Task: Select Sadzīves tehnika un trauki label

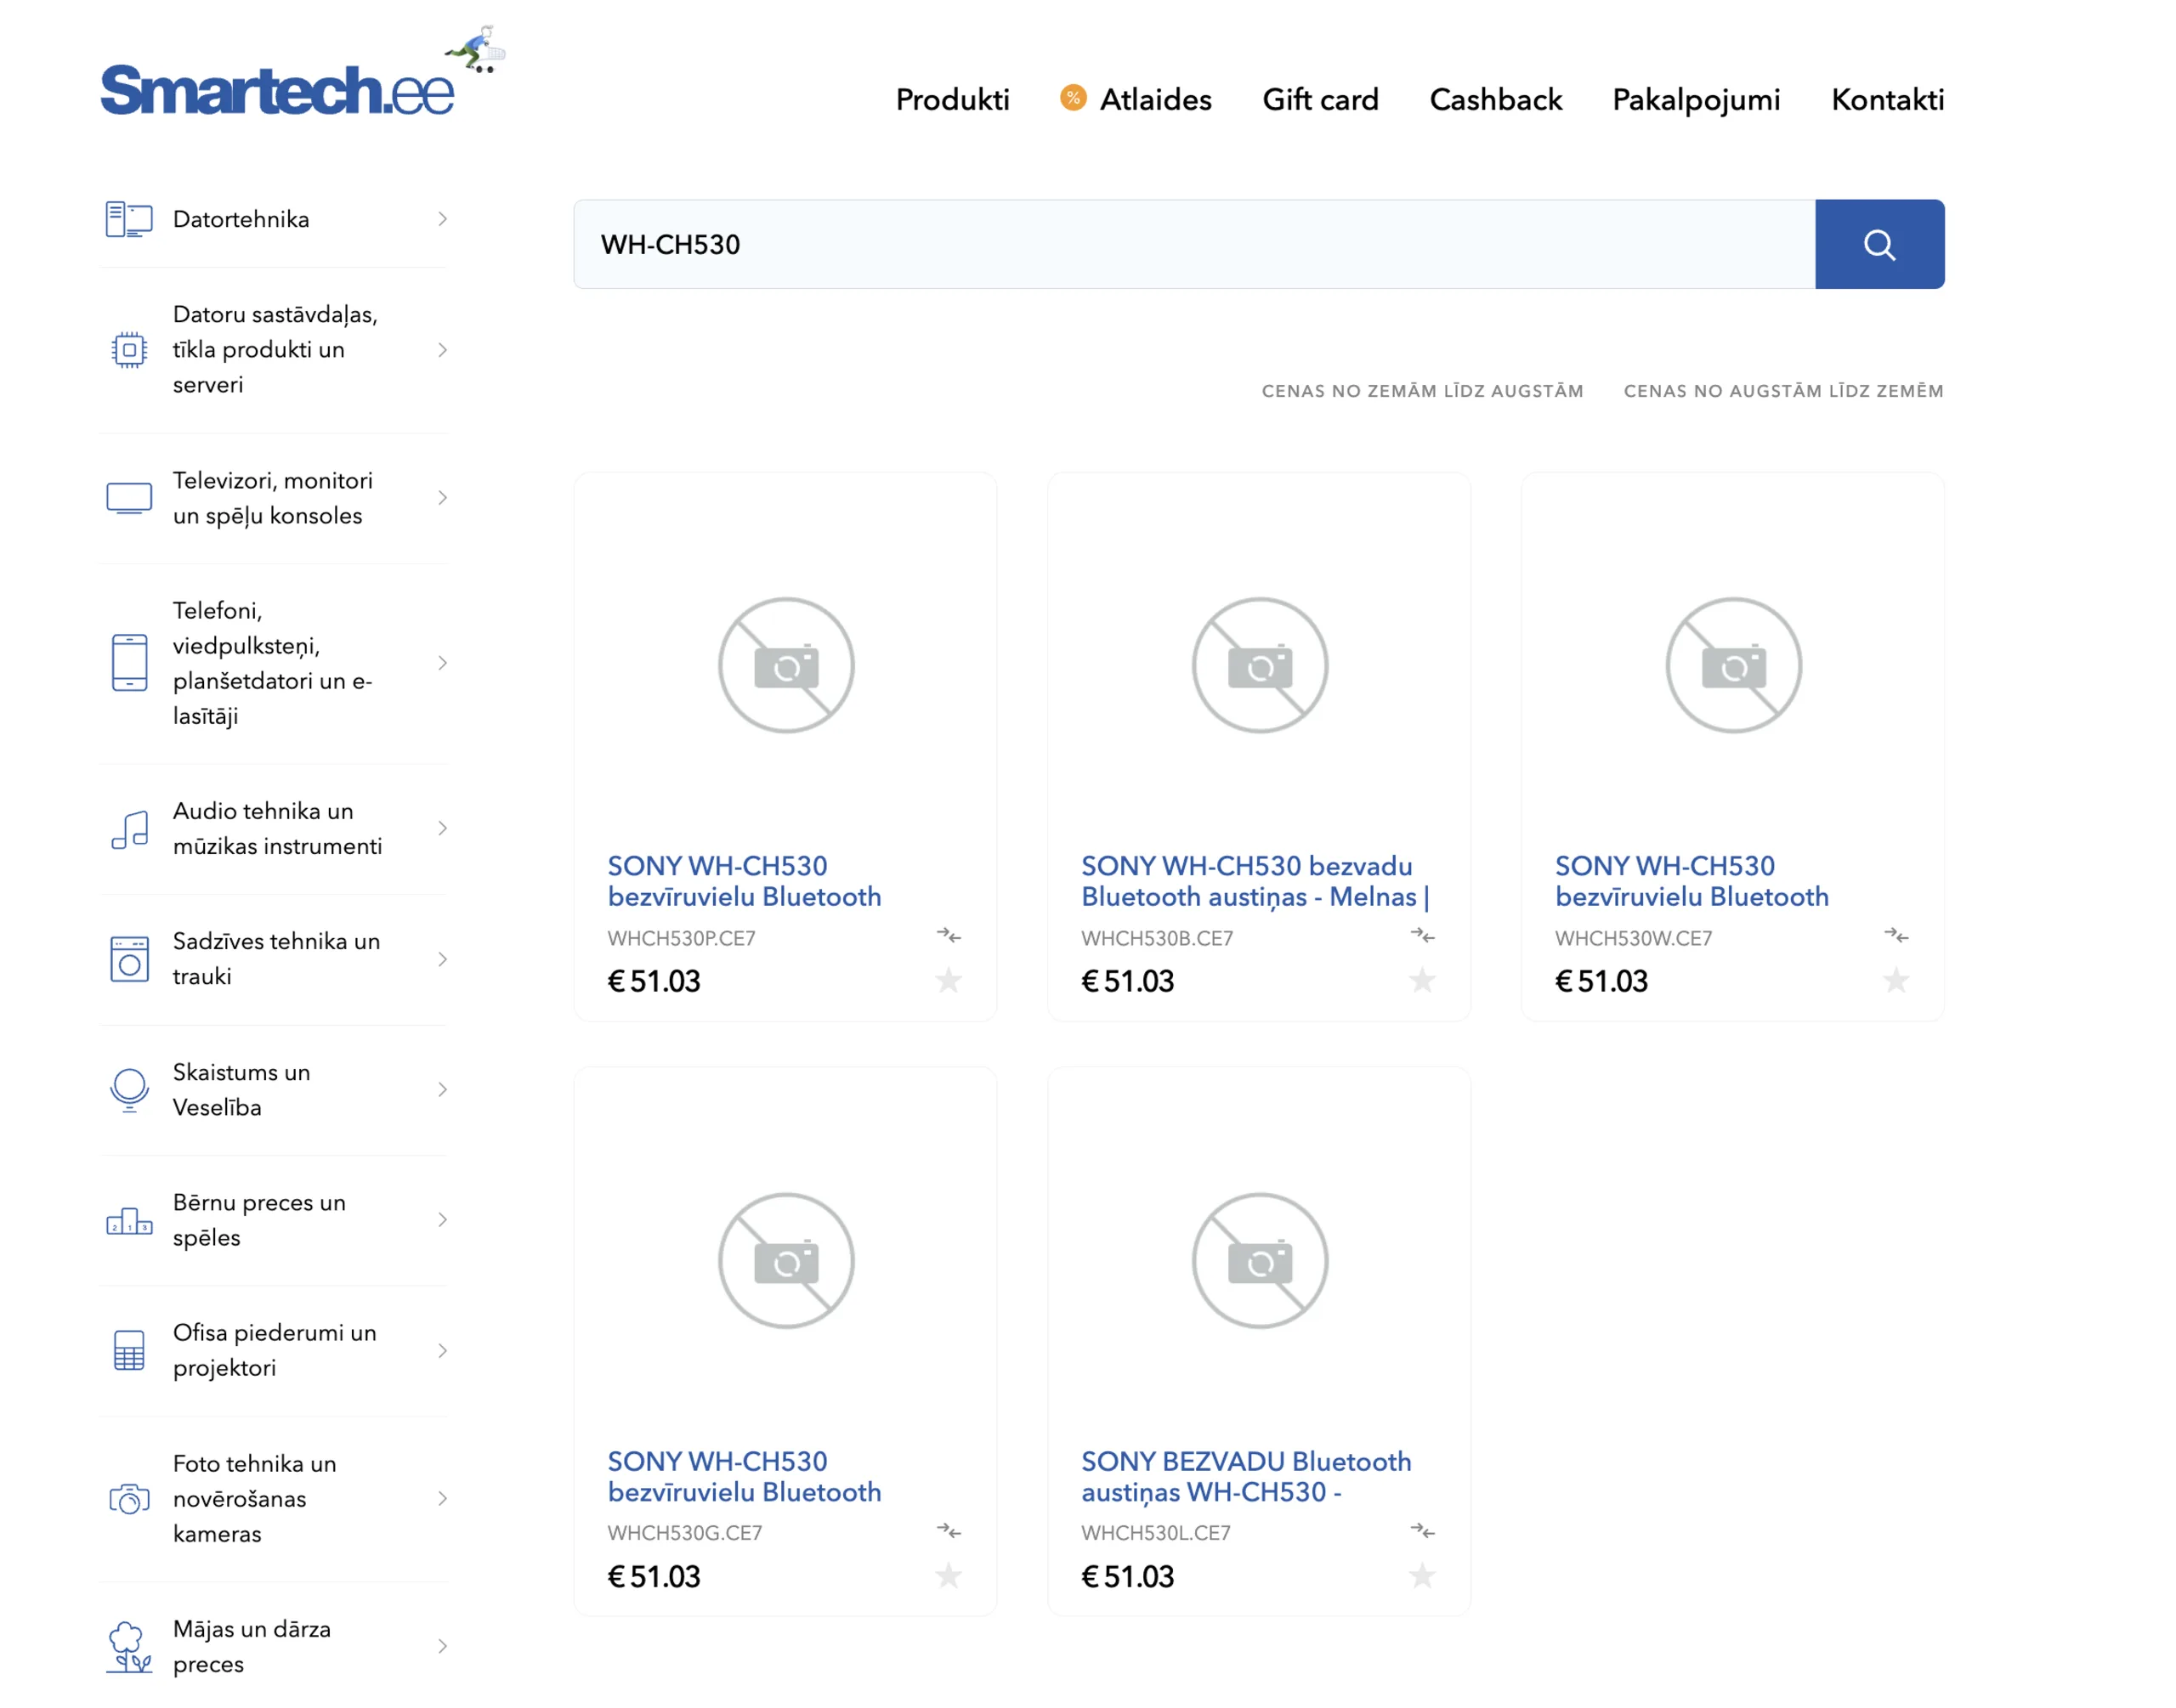Action: tap(276, 959)
